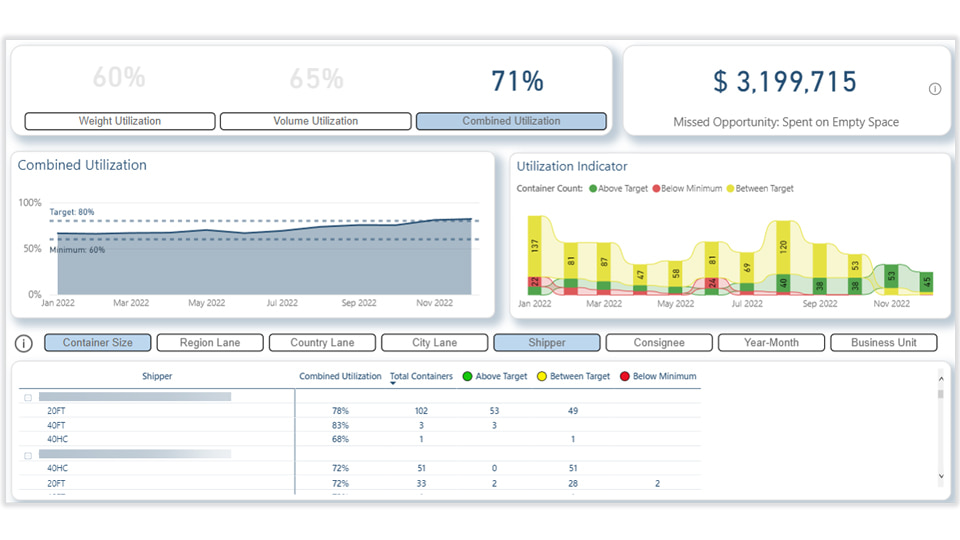
Task: Switch to Volume Utilization view
Action: [x=315, y=121]
